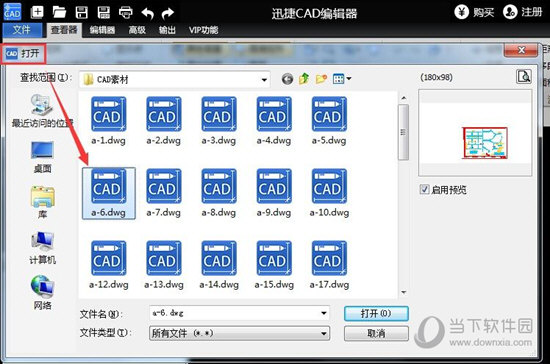
Task: Select file a-6.dwg
Action: click(x=108, y=193)
